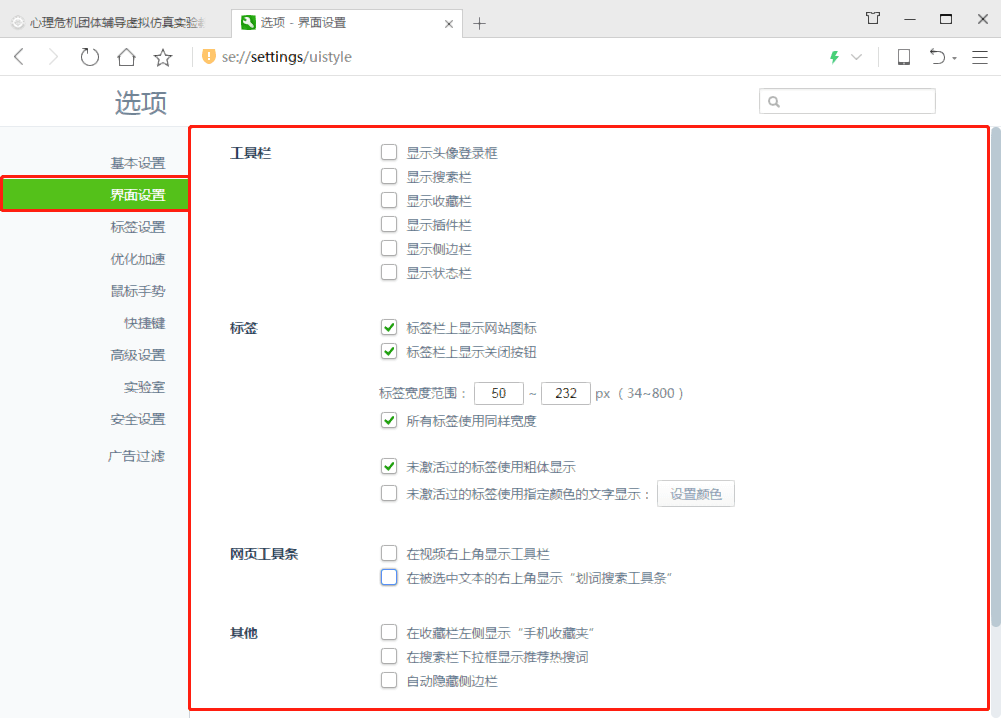
Task: Enable 显示收藏栏 checkbox
Action: 389,201
